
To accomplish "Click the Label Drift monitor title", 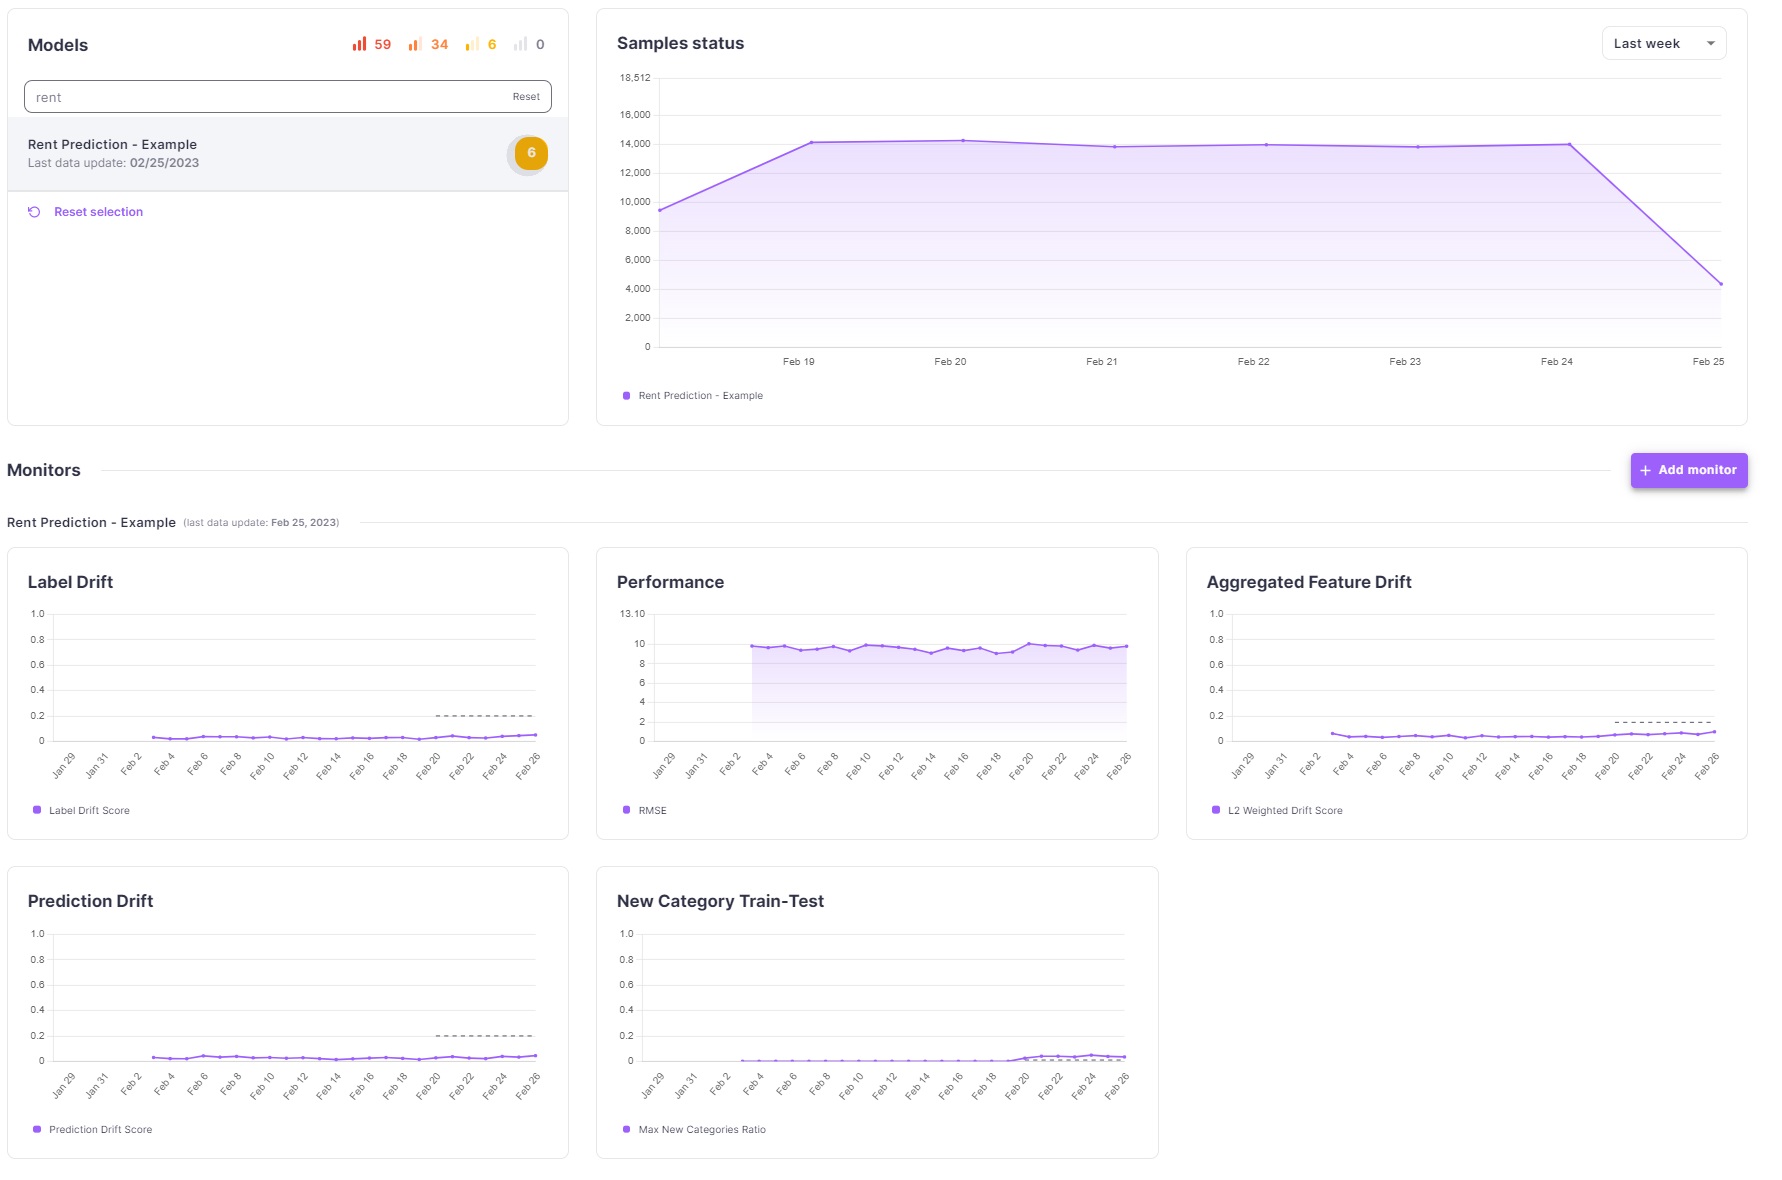I will (x=70, y=582).
